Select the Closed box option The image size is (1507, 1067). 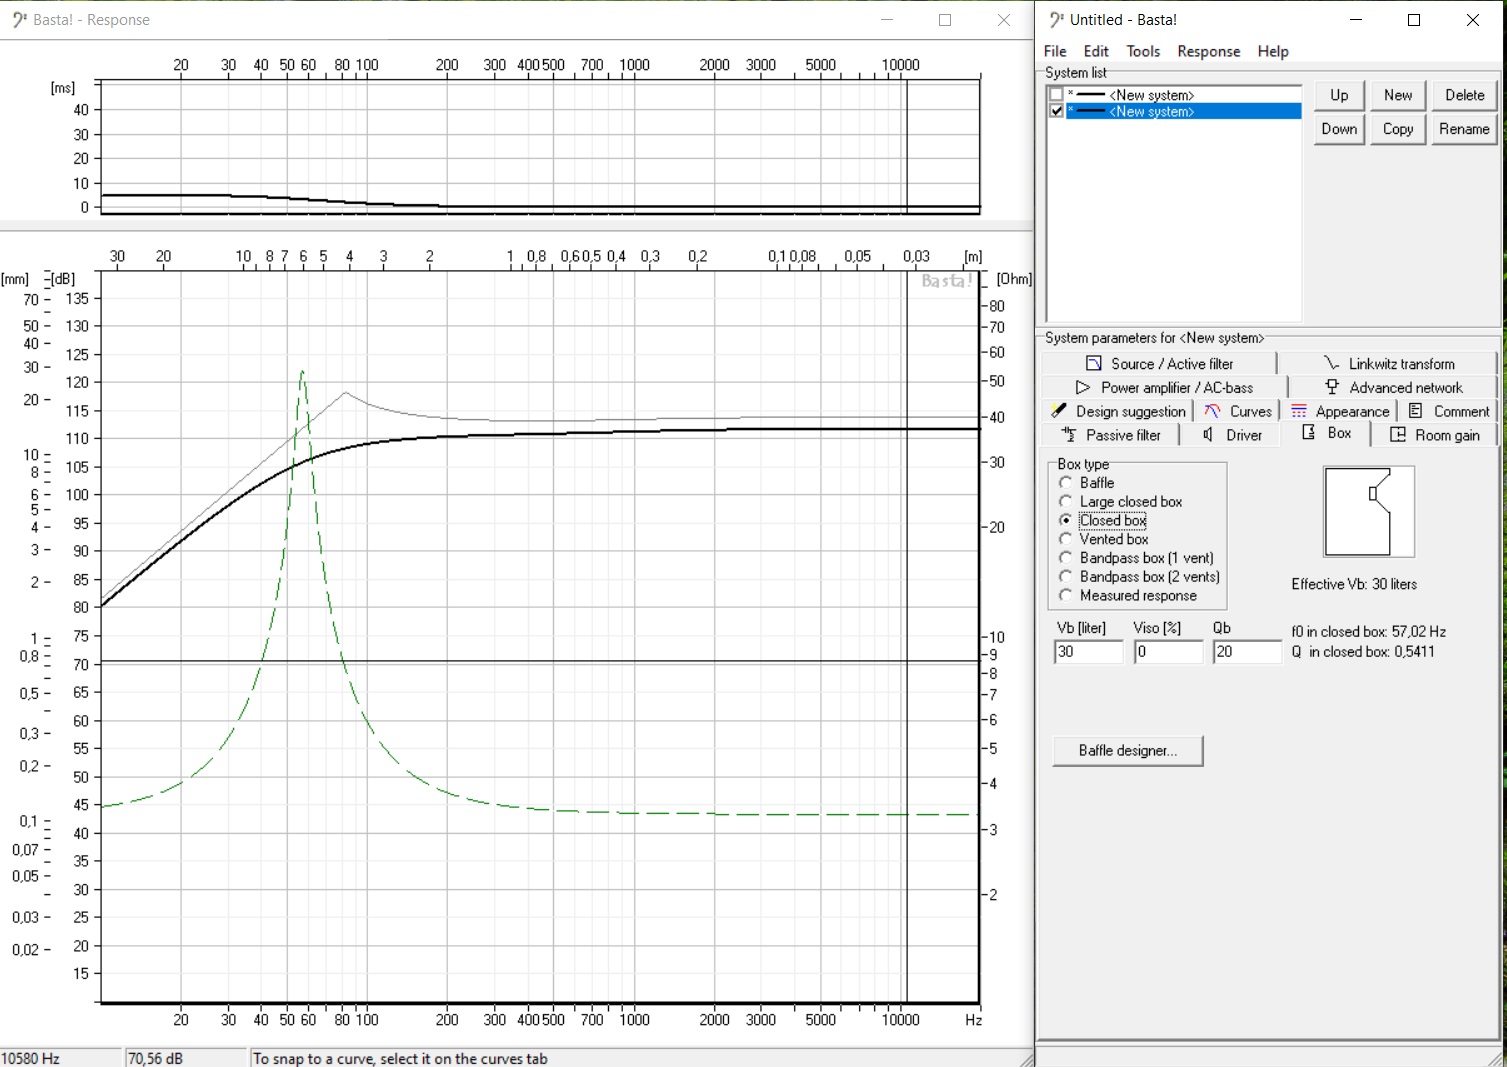tap(1102, 520)
